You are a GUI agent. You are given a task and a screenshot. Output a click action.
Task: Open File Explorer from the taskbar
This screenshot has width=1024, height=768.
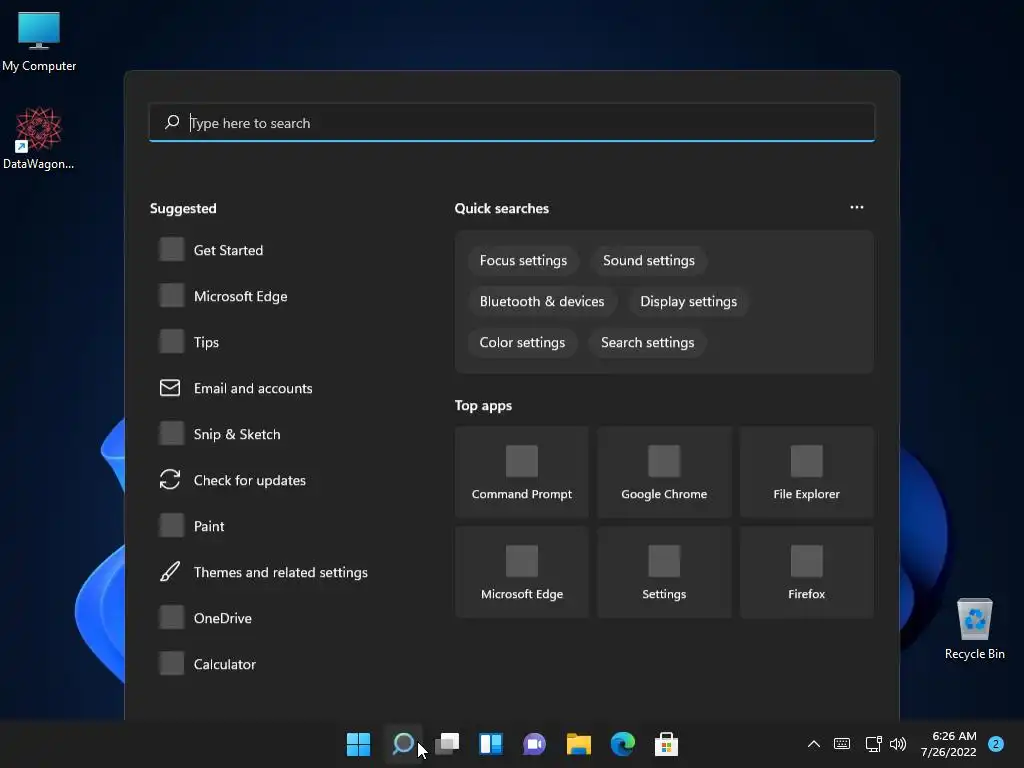click(579, 744)
